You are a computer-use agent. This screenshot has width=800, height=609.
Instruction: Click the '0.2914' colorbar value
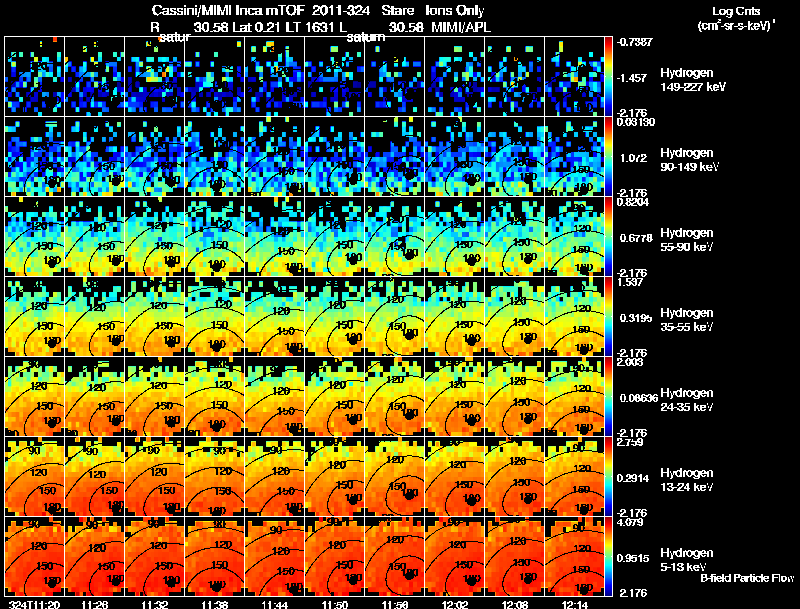[x=633, y=478]
